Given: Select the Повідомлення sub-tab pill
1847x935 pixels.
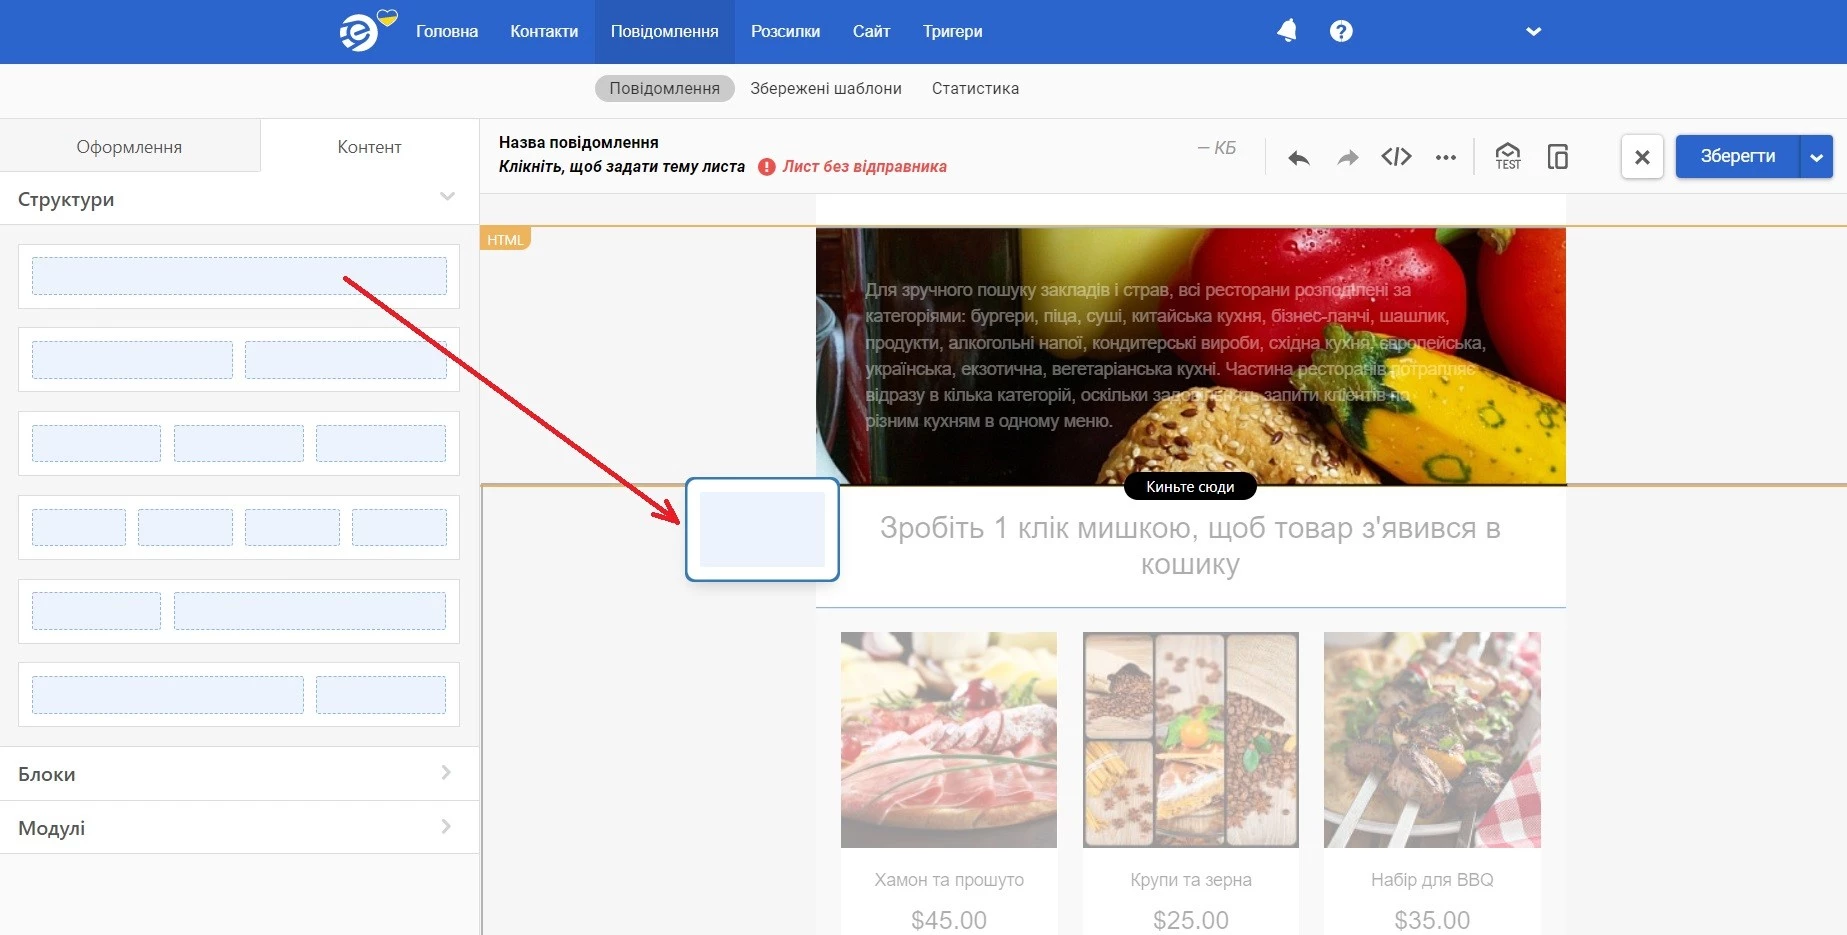Looking at the screenshot, I should 665,88.
